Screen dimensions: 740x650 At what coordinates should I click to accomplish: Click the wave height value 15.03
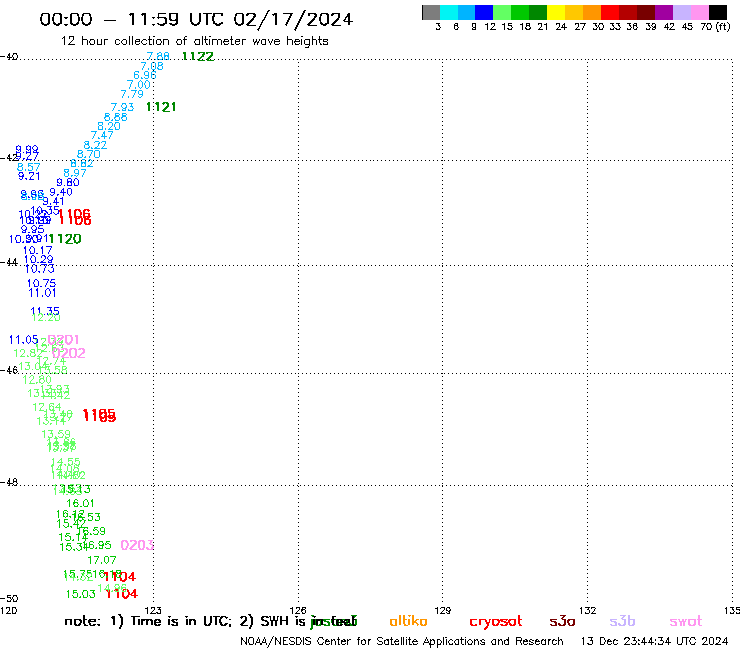point(81,594)
